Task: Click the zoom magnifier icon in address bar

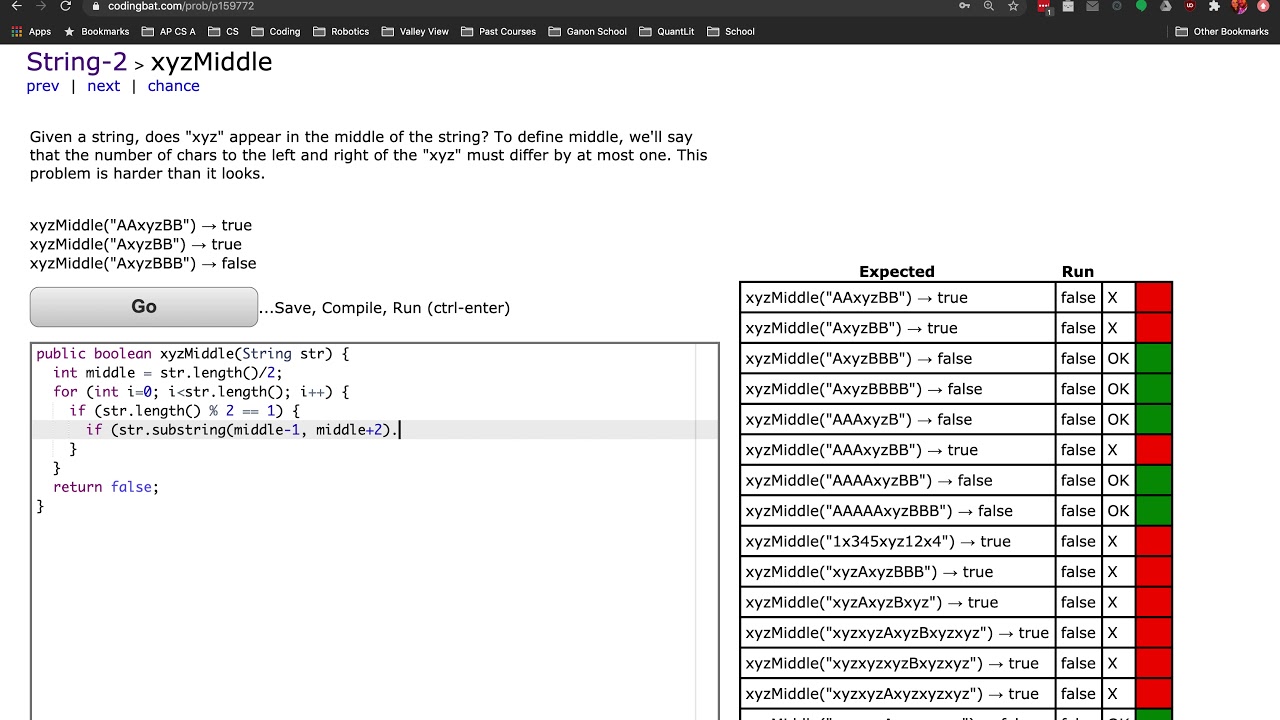Action: [989, 6]
